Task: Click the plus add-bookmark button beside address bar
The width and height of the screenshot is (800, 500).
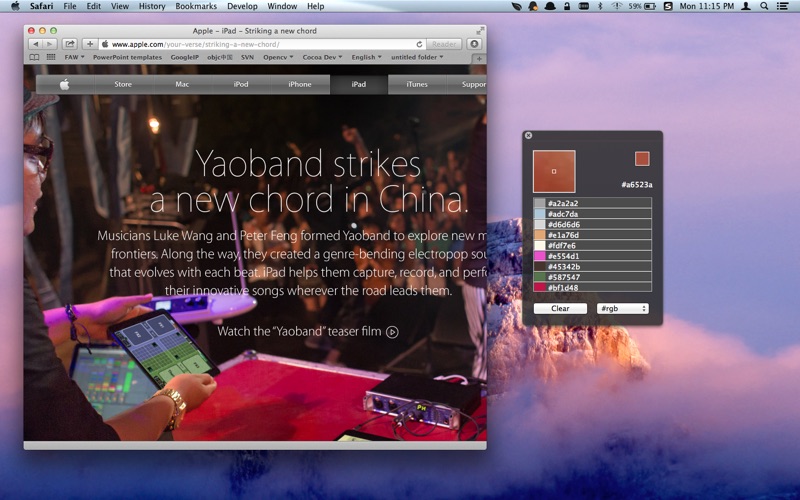Action: [90, 44]
